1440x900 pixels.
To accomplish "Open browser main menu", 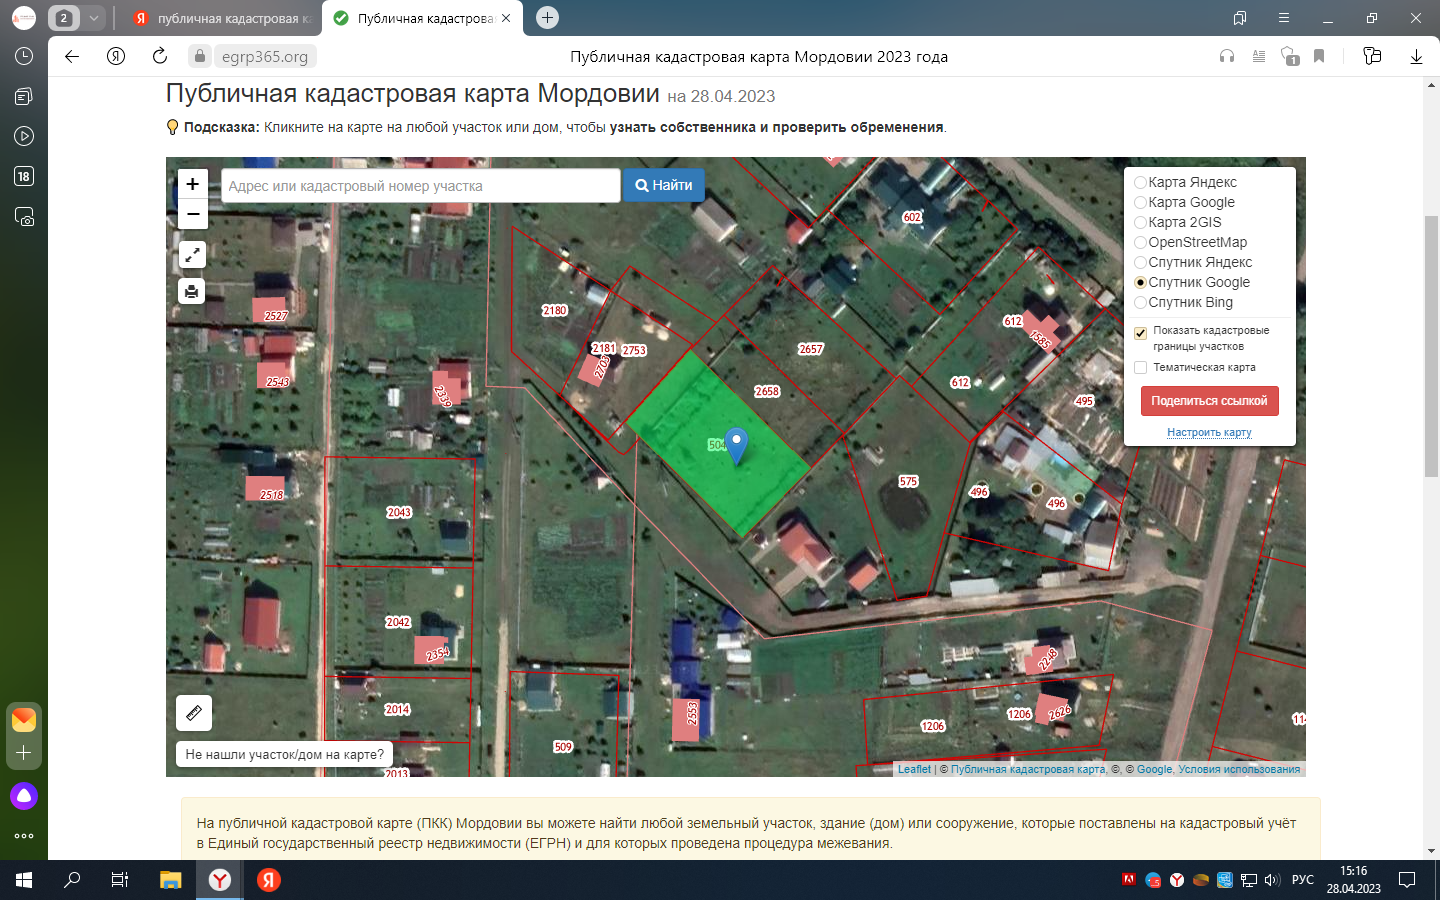I will [1284, 18].
